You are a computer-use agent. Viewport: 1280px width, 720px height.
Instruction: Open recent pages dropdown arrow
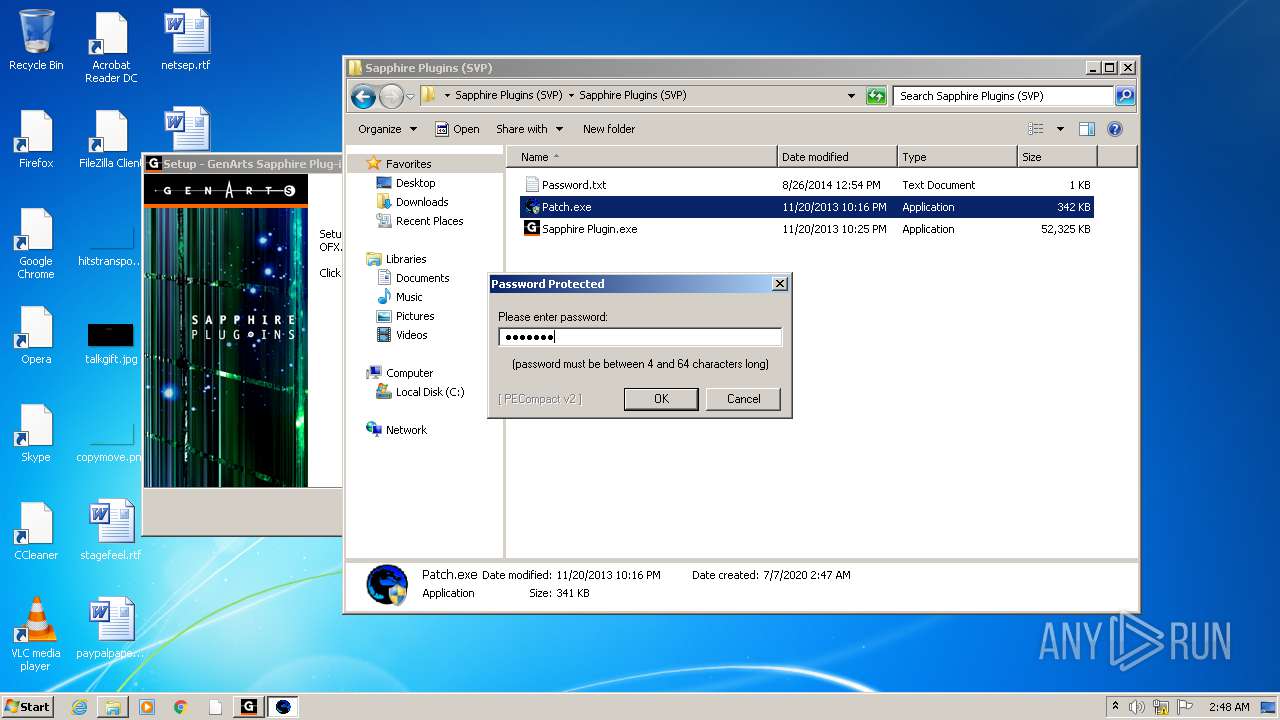(x=410, y=97)
